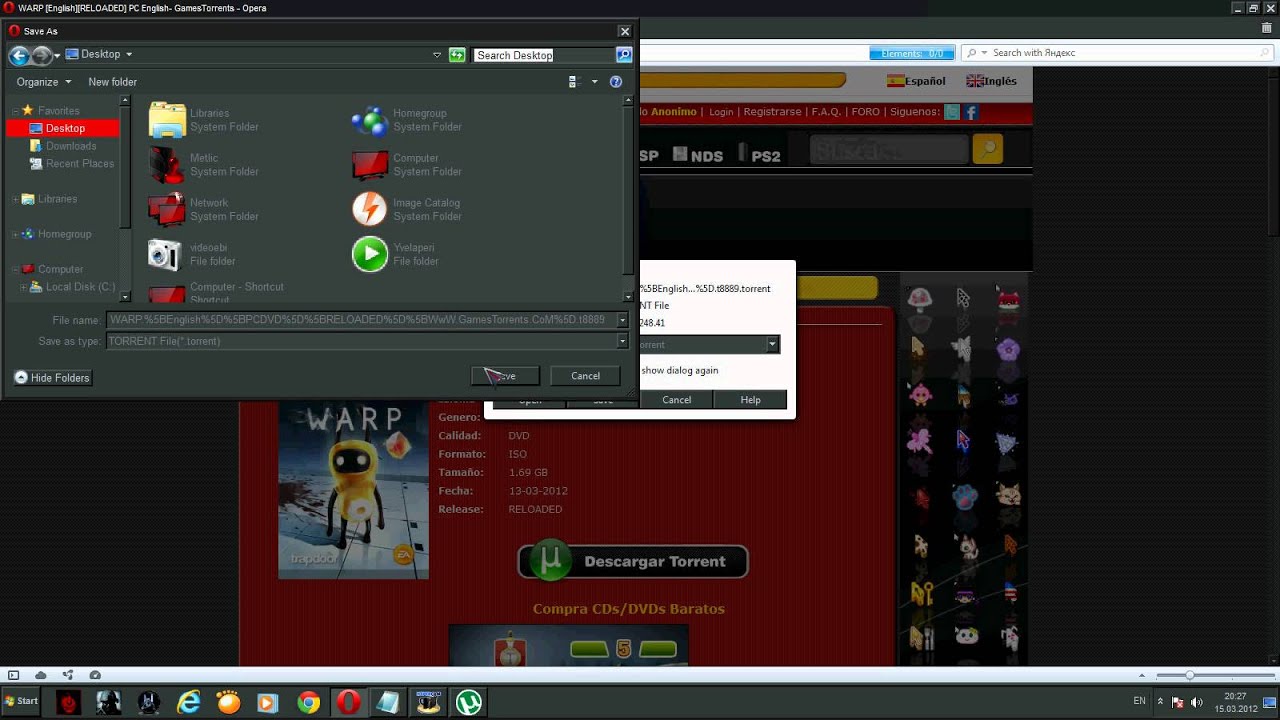
Task: Open Internet Explorer from the taskbar
Action: [189, 702]
